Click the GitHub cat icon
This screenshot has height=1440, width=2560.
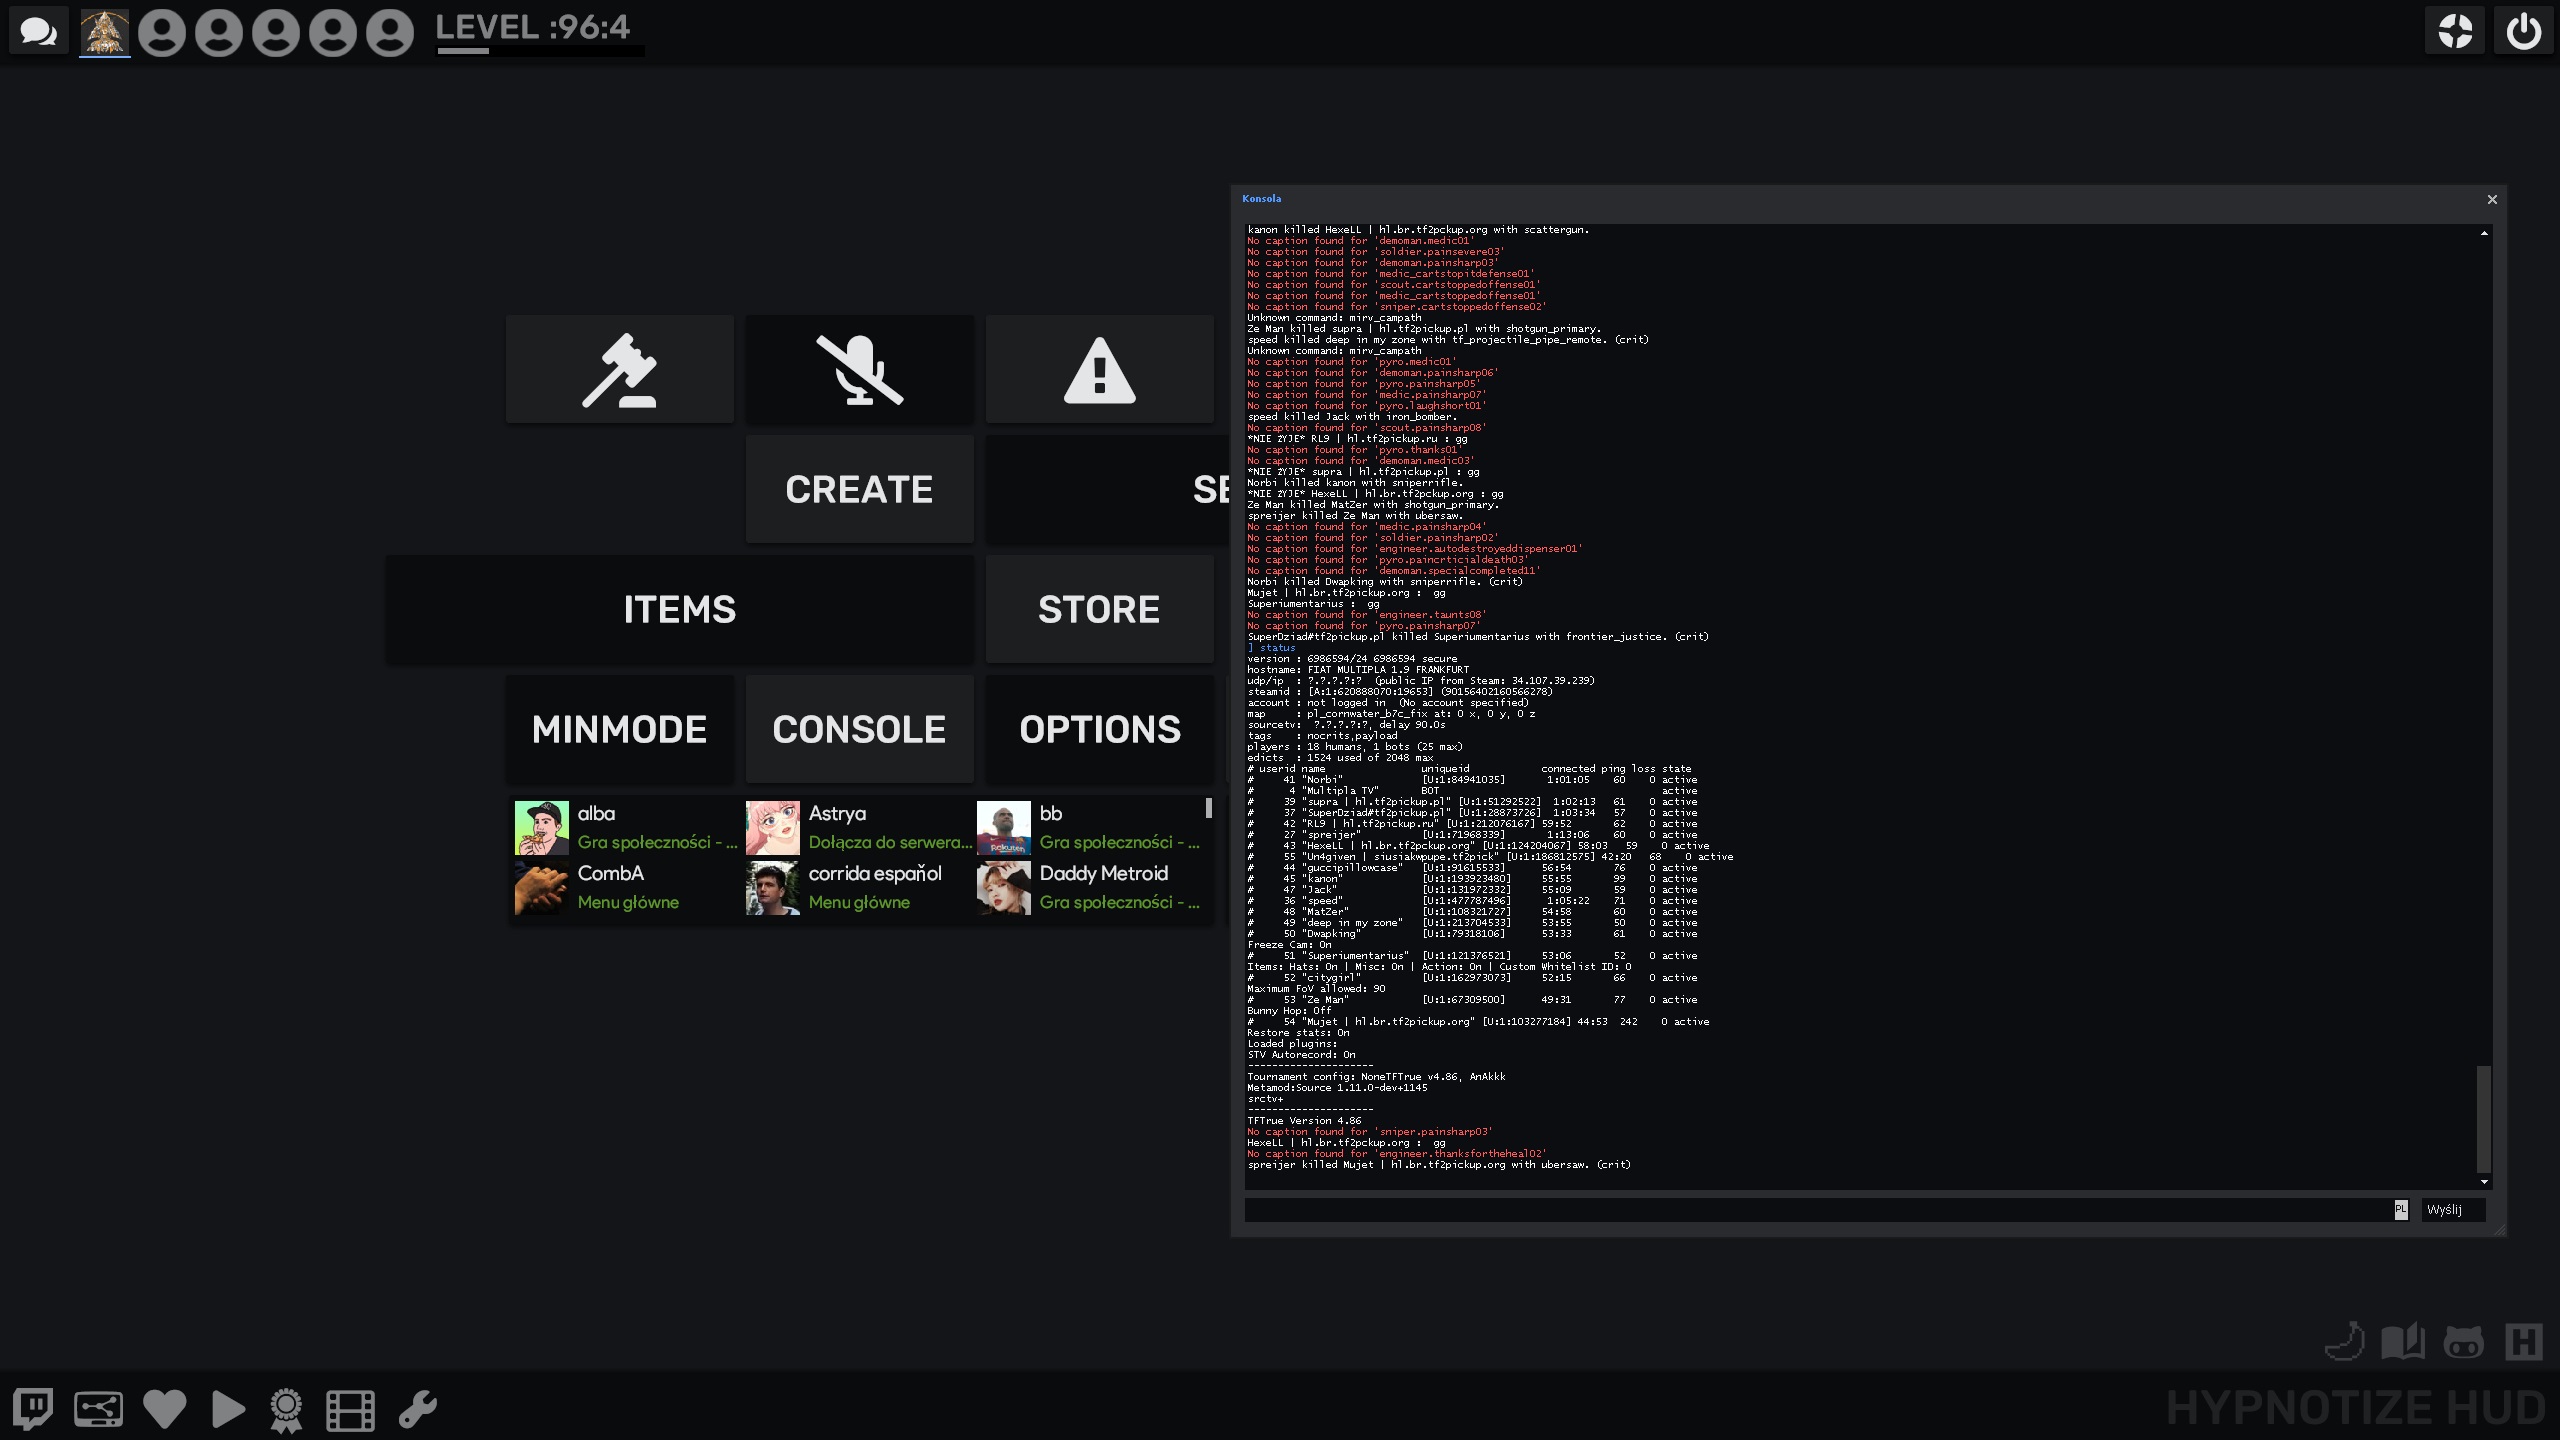[x=2463, y=1342]
